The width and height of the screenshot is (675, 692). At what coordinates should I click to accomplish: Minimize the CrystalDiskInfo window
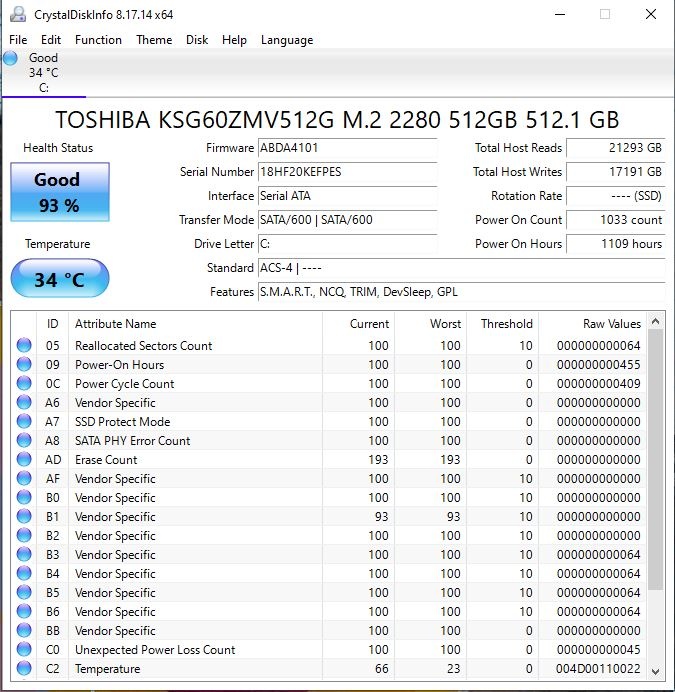[560, 15]
